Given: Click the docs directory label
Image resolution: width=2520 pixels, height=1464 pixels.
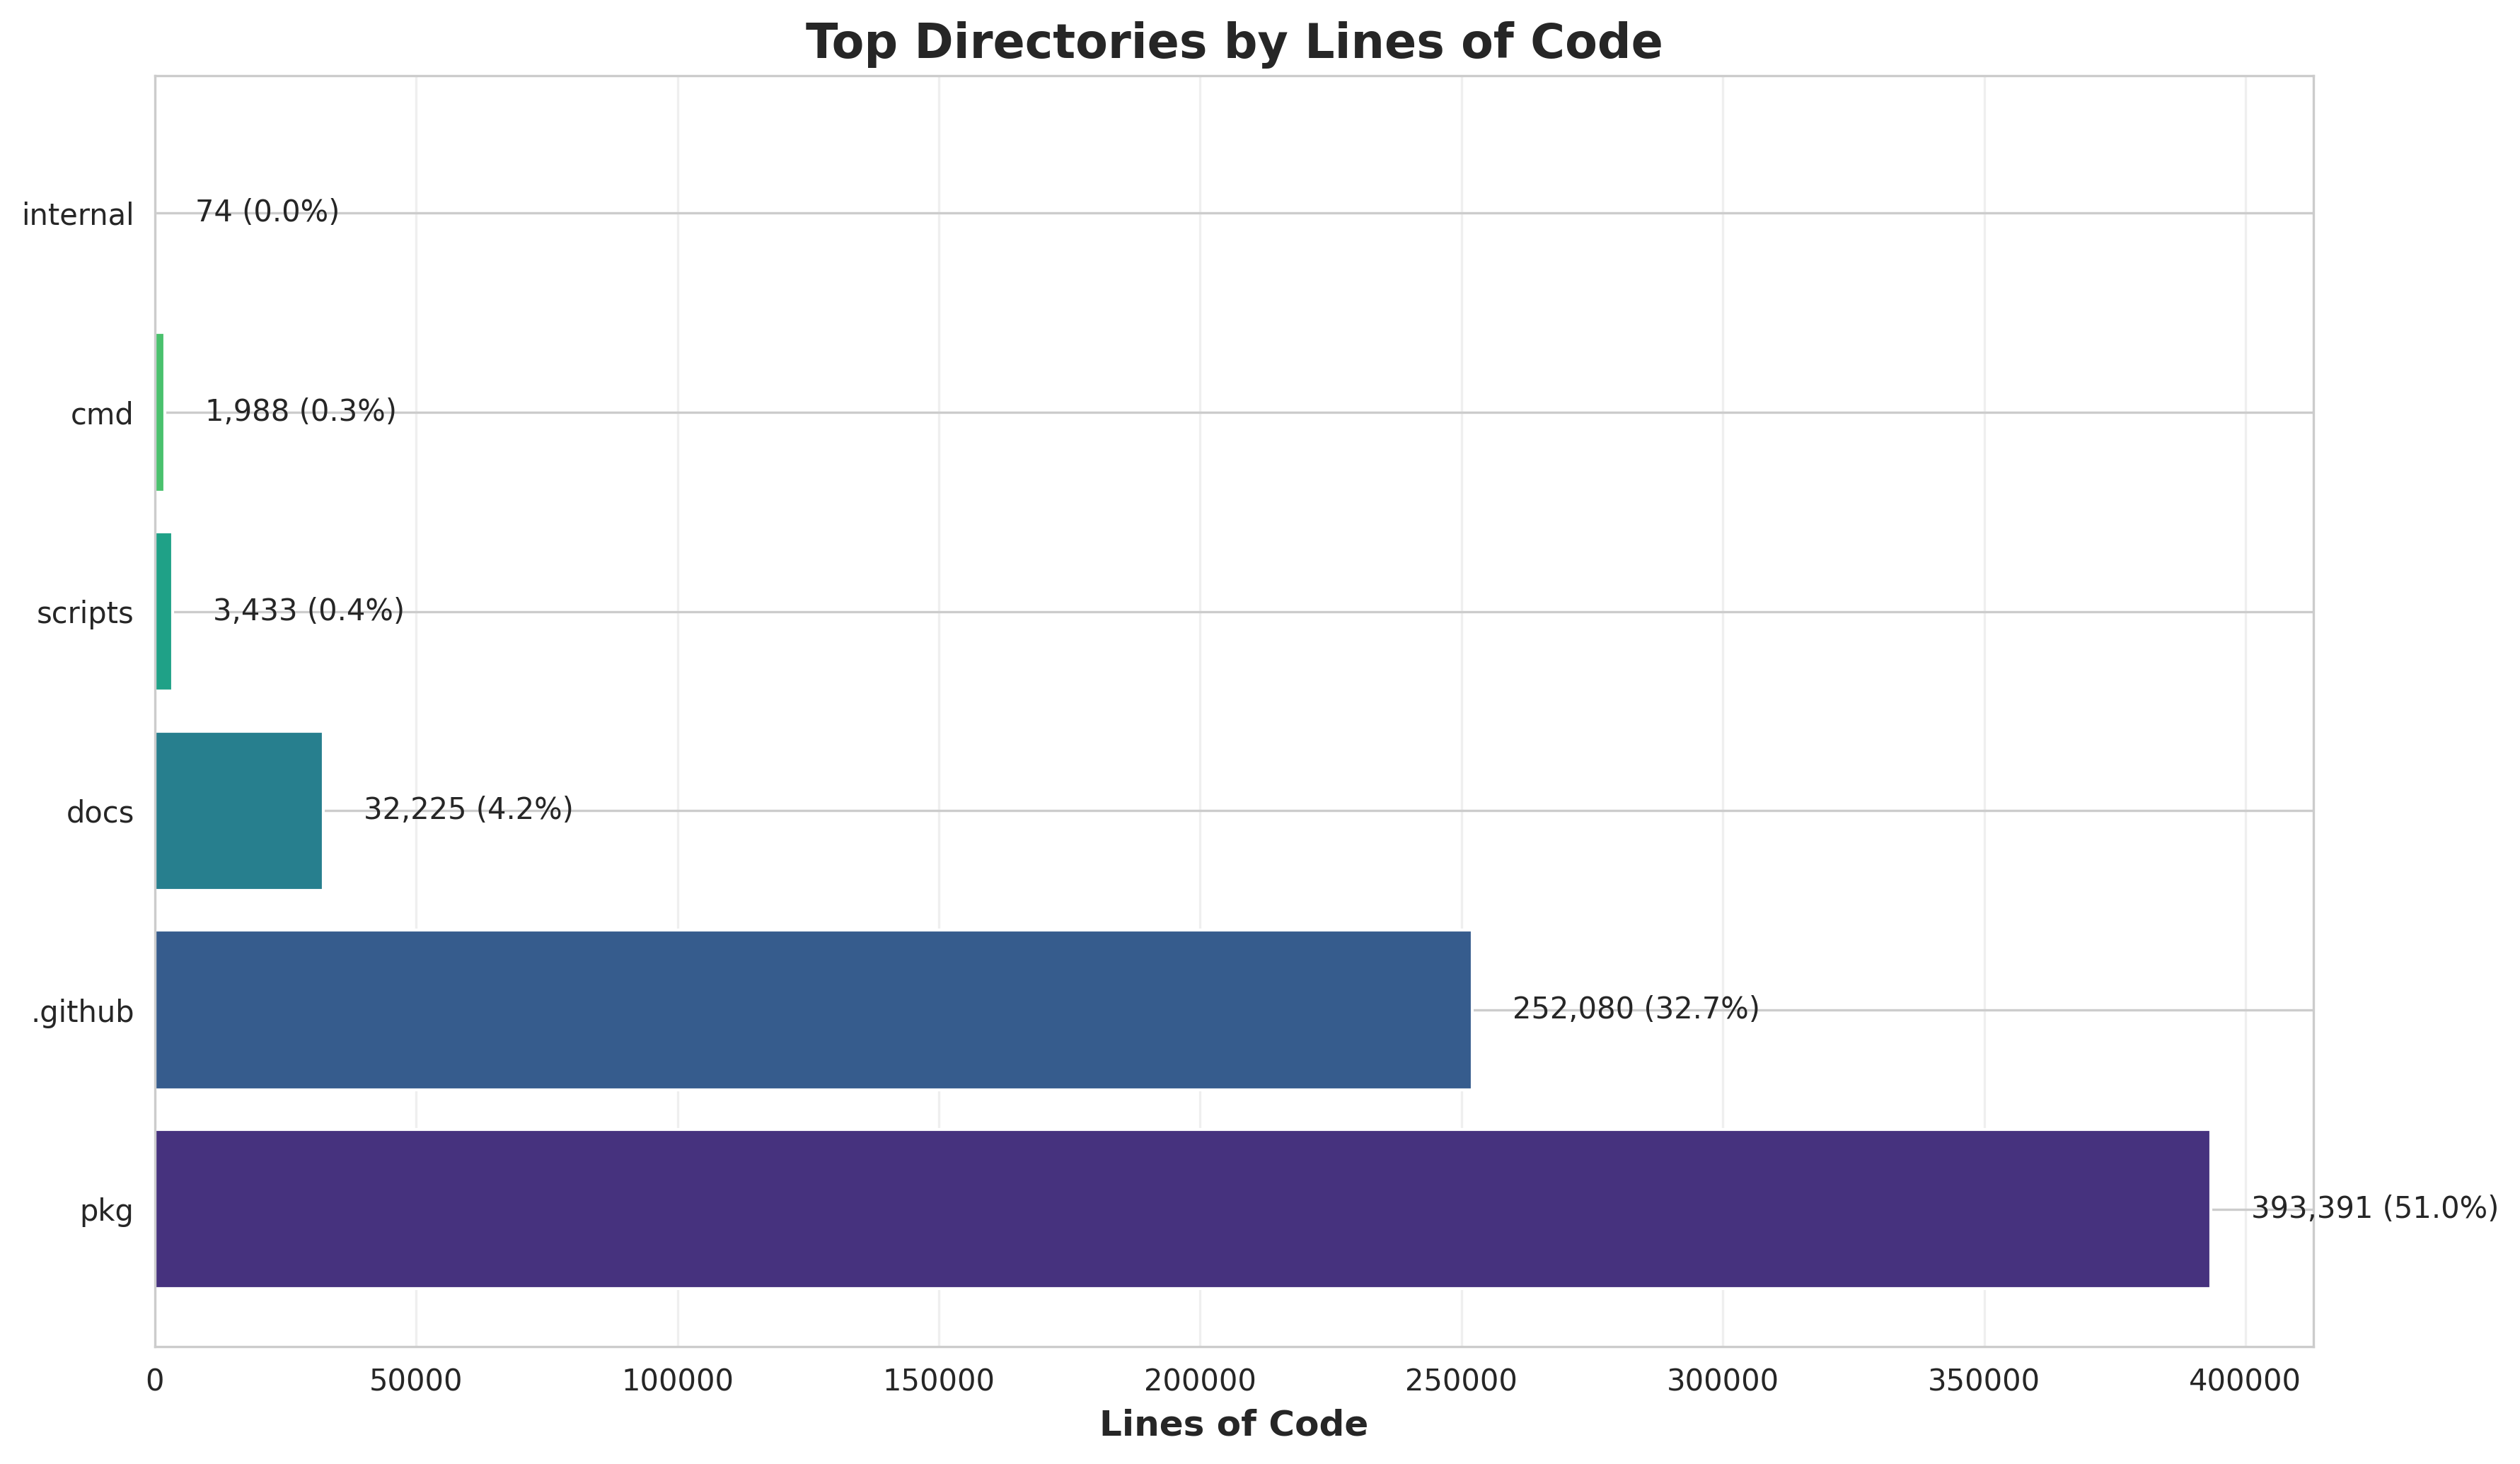Looking at the screenshot, I should 99,813.
